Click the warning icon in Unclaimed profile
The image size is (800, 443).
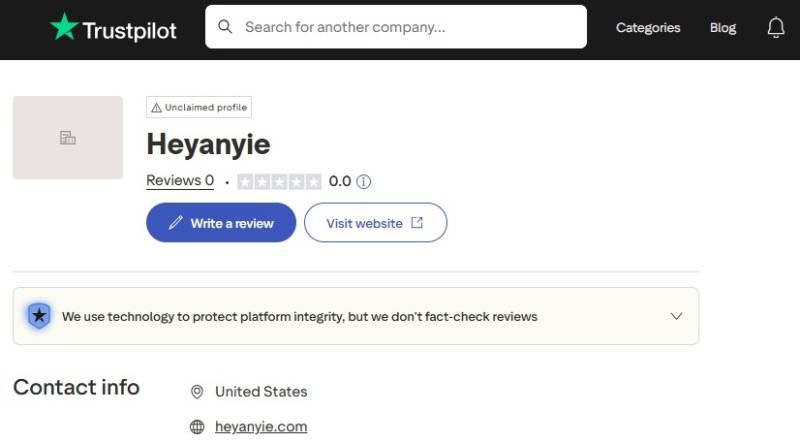click(156, 108)
